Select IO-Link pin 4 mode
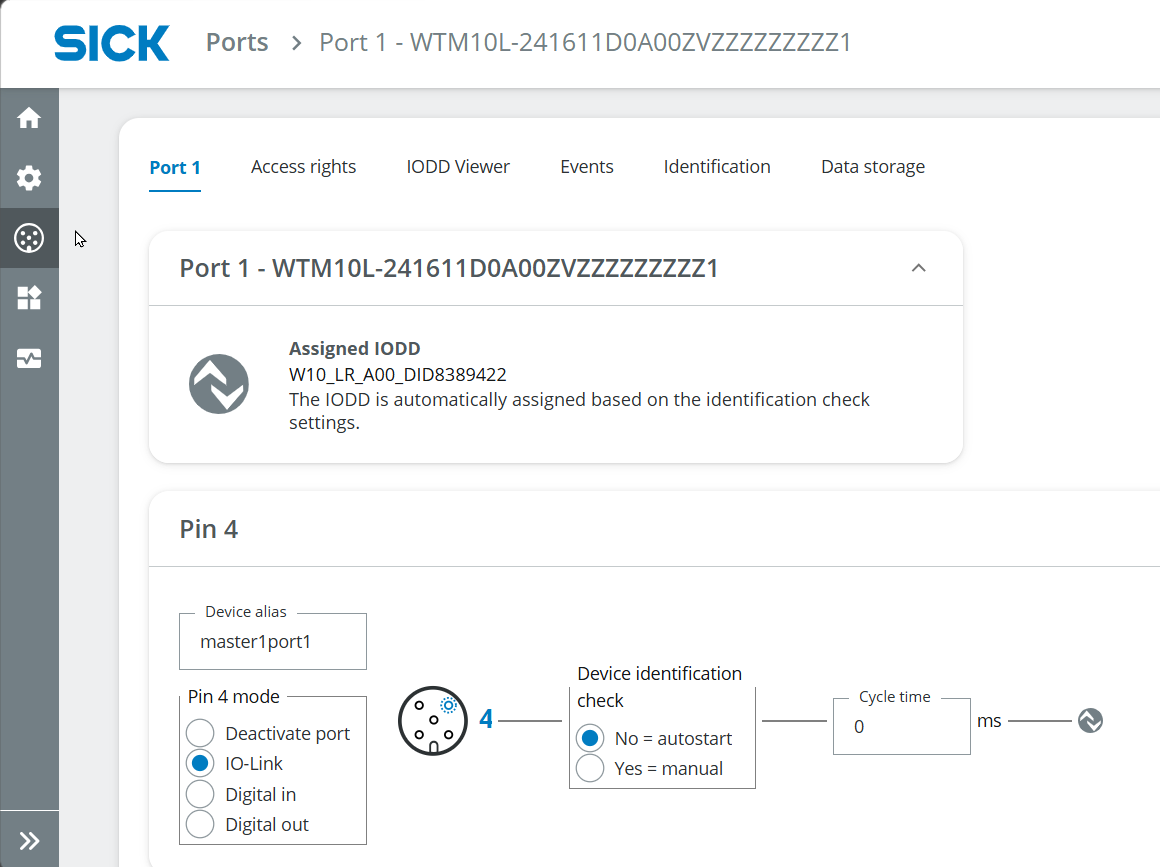The height and width of the screenshot is (867, 1160). point(200,763)
